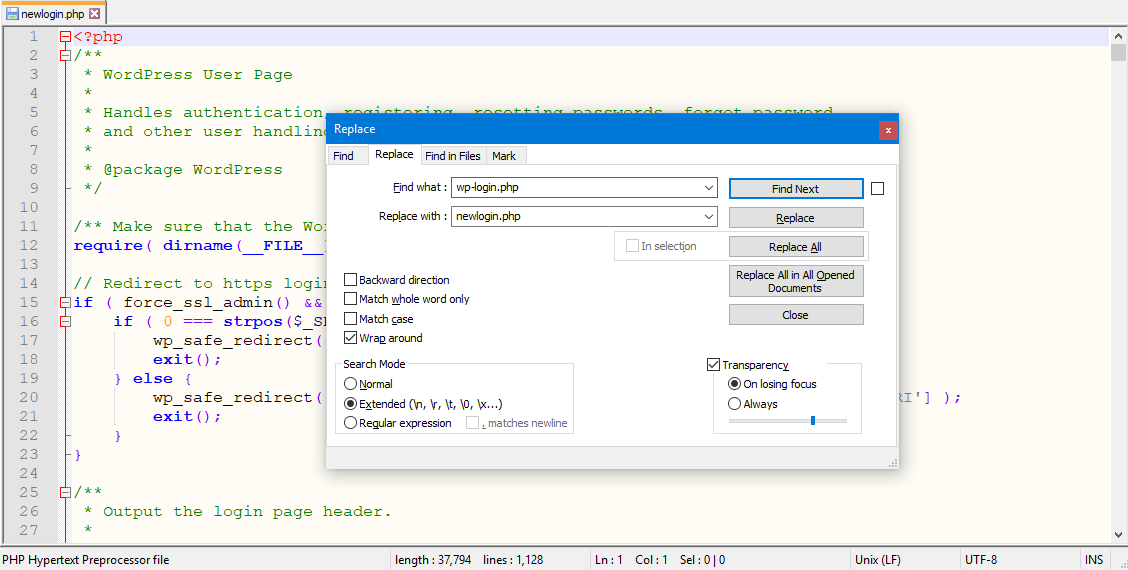The height and width of the screenshot is (570, 1128).
Task: Open the Mark tab
Action: (504, 155)
